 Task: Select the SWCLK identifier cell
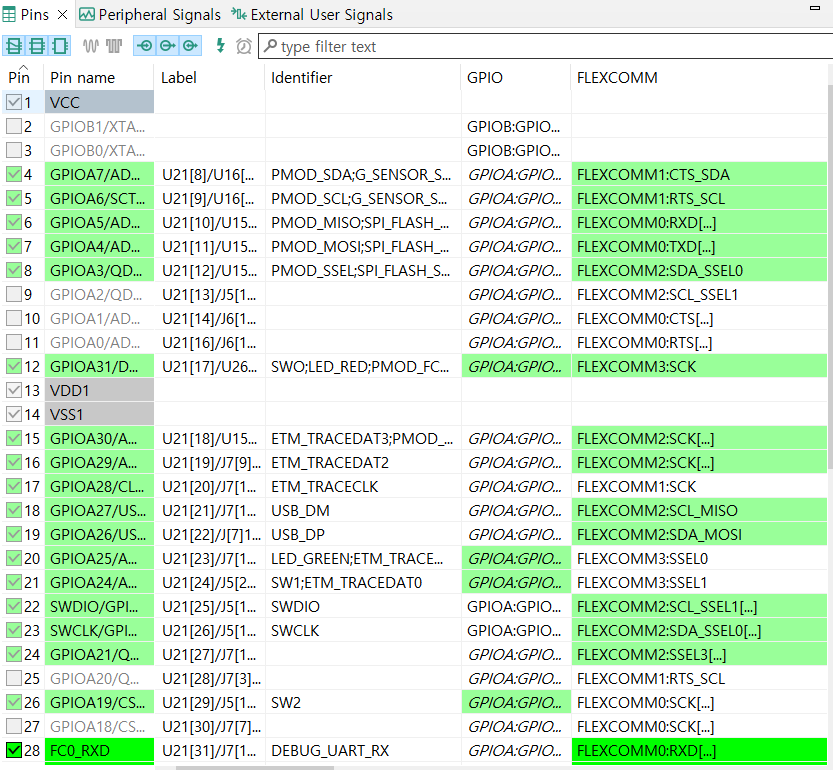coord(363,630)
